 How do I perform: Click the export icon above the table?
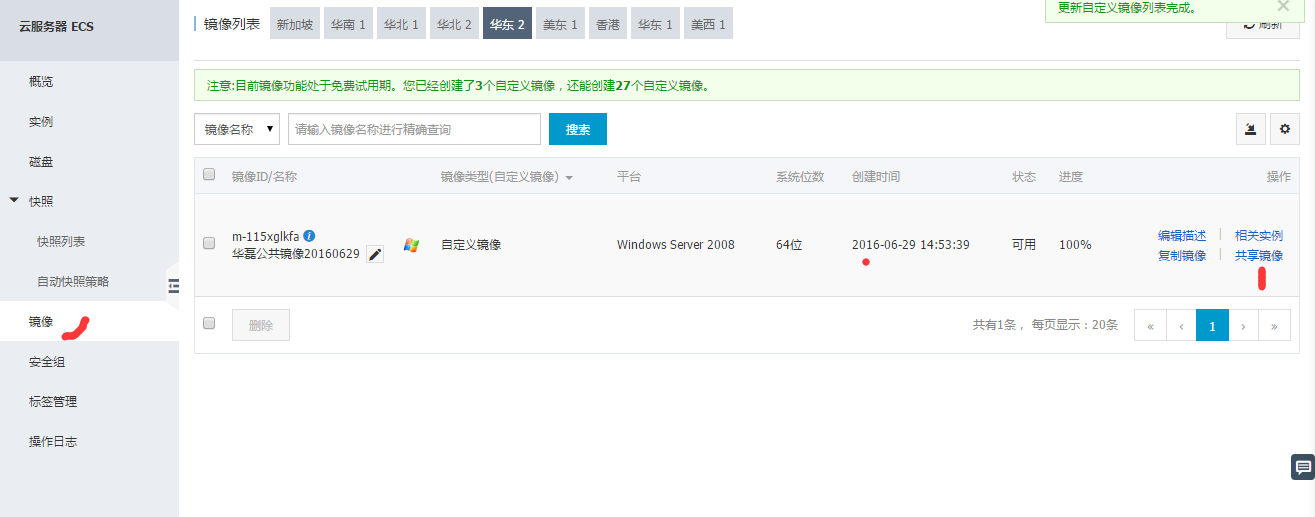pos(1250,129)
